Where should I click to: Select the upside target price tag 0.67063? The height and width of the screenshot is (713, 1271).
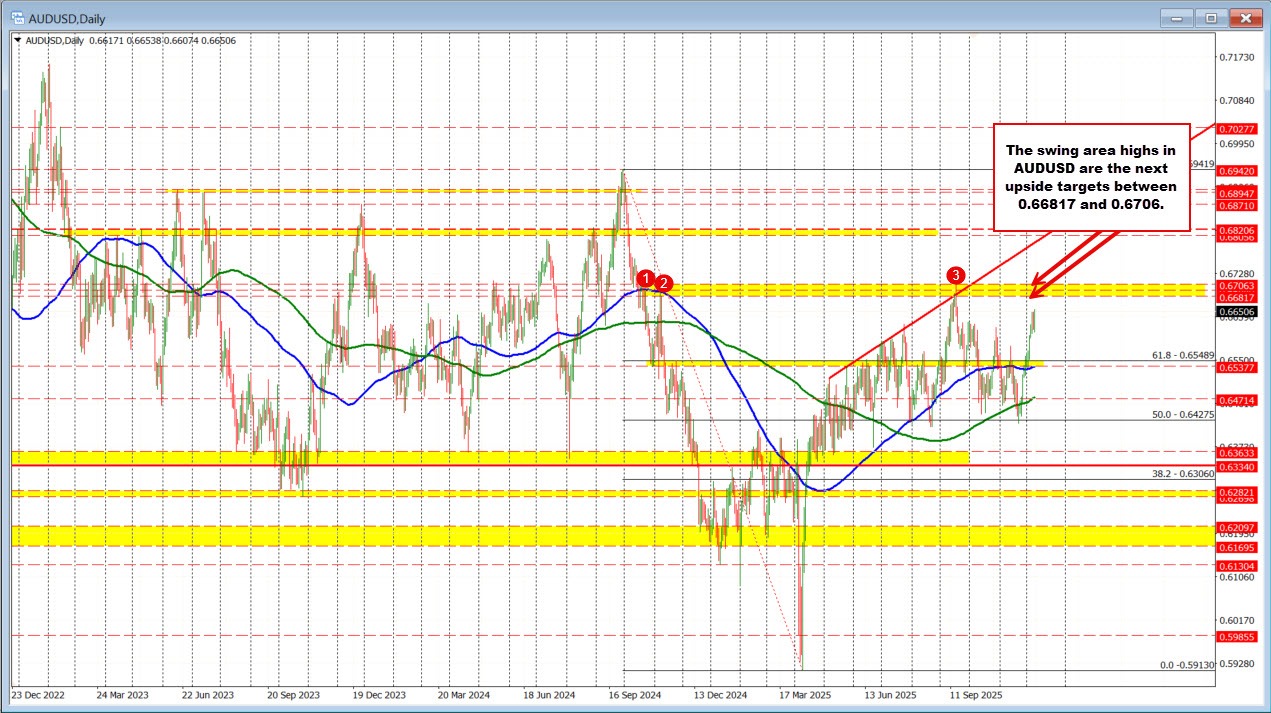[1235, 285]
